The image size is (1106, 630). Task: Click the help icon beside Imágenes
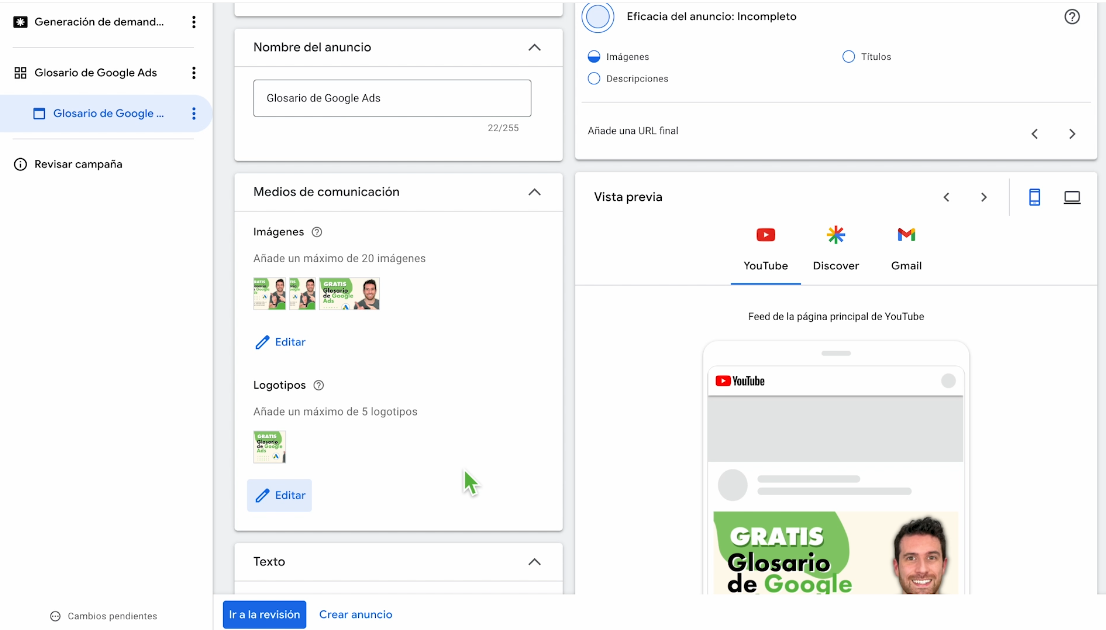pyautogui.click(x=317, y=232)
